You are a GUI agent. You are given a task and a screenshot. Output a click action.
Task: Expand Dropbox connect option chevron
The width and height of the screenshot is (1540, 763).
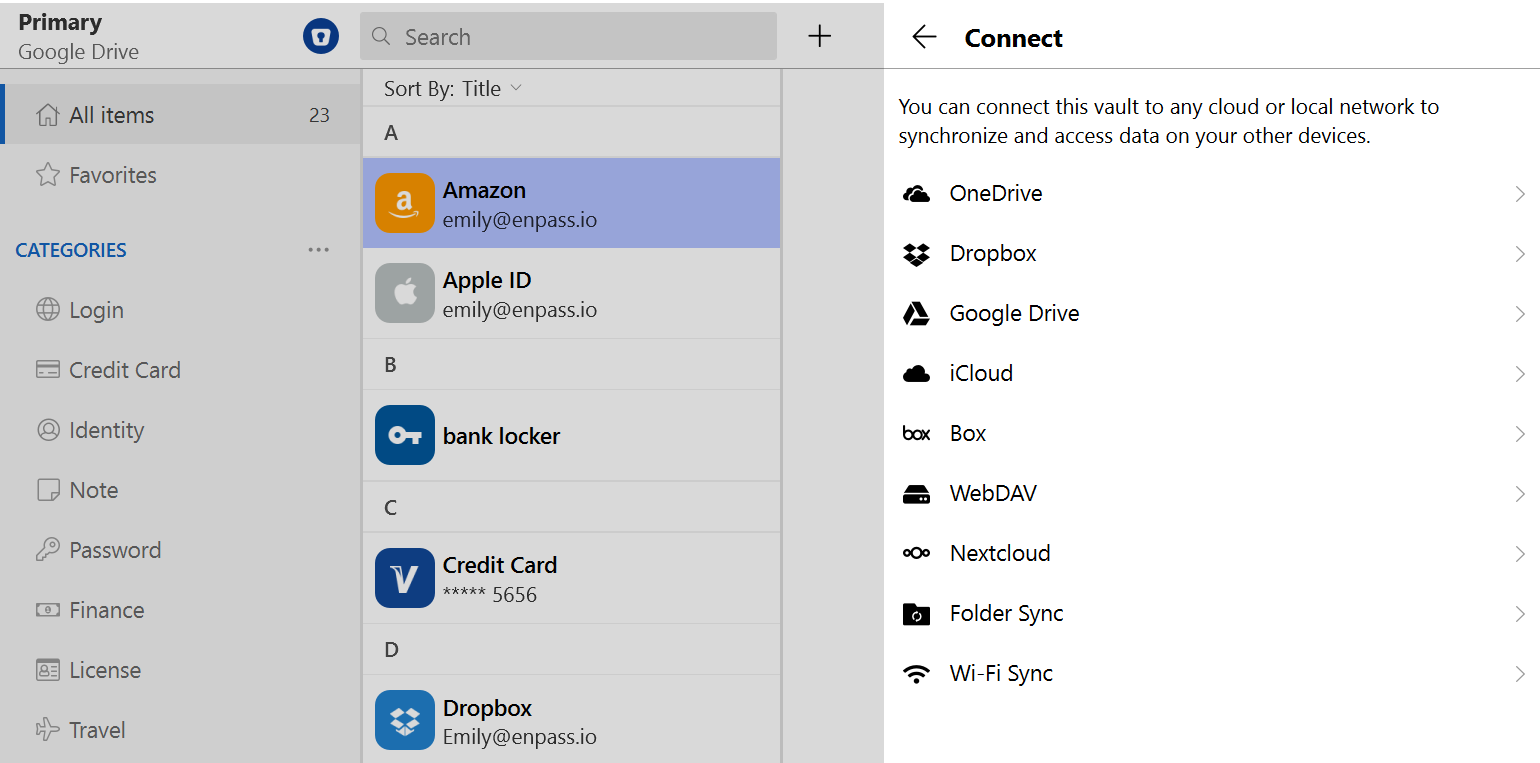tap(1520, 254)
